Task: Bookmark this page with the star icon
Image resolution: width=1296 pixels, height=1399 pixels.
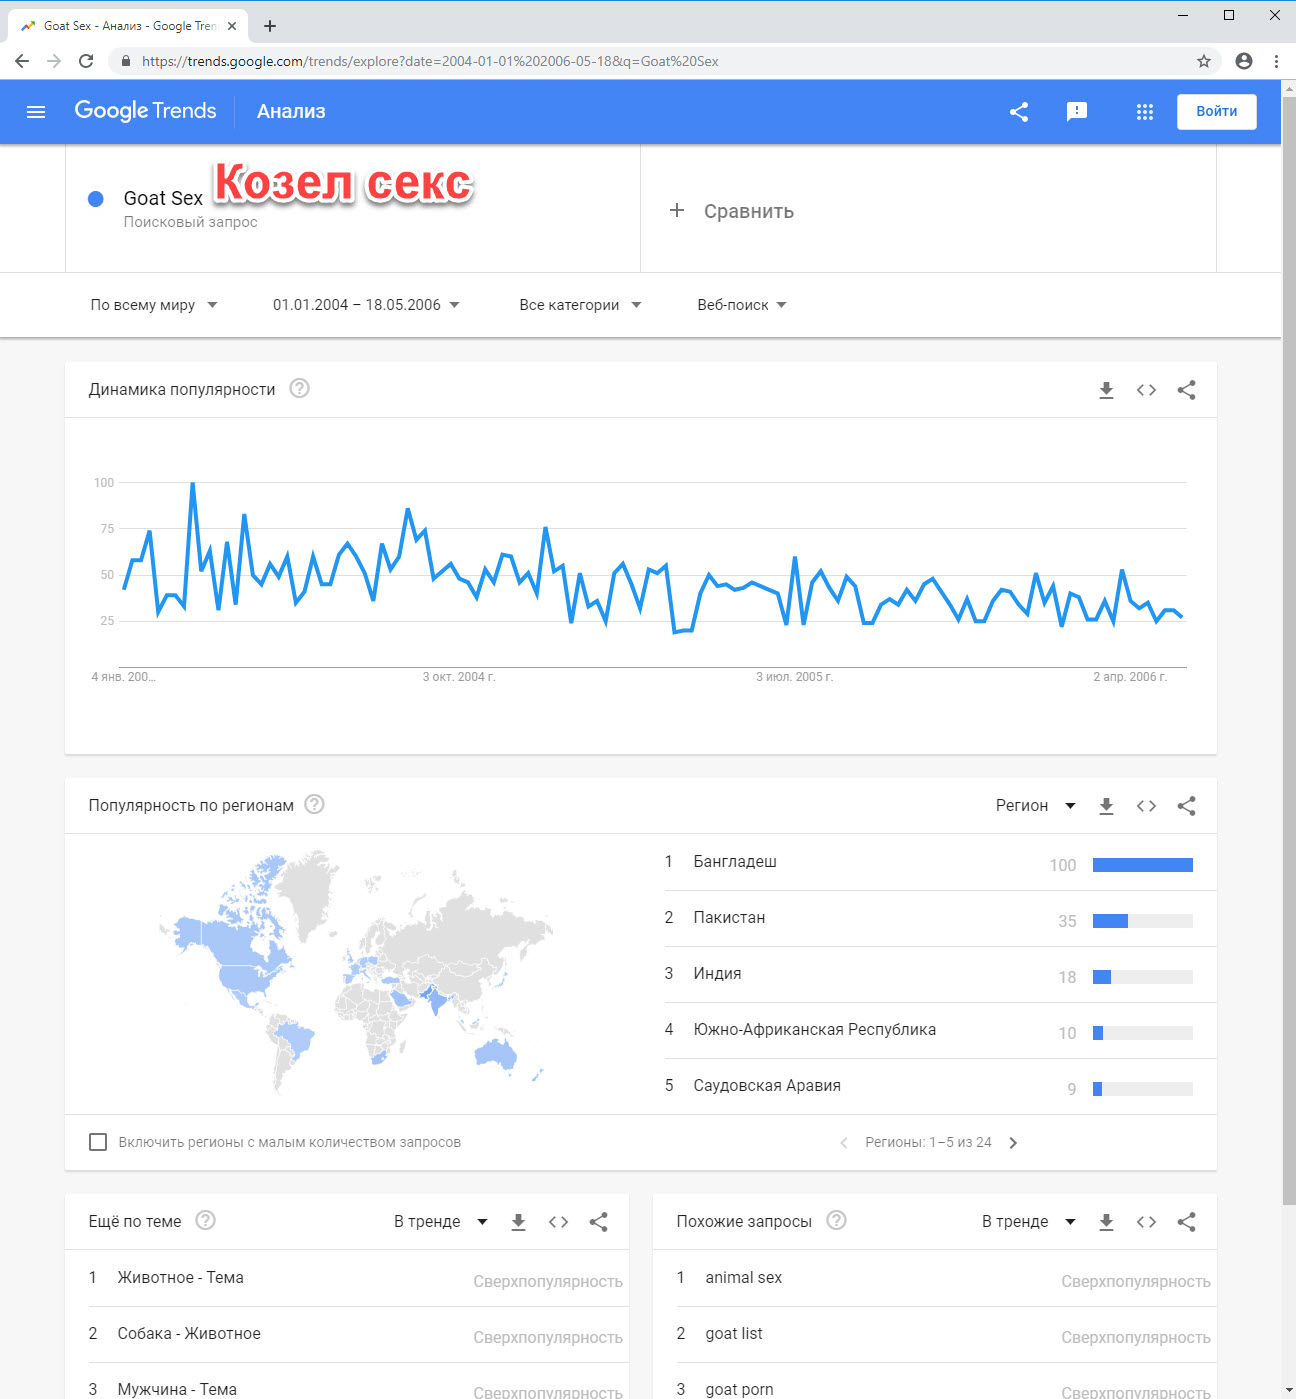Action: [1204, 61]
